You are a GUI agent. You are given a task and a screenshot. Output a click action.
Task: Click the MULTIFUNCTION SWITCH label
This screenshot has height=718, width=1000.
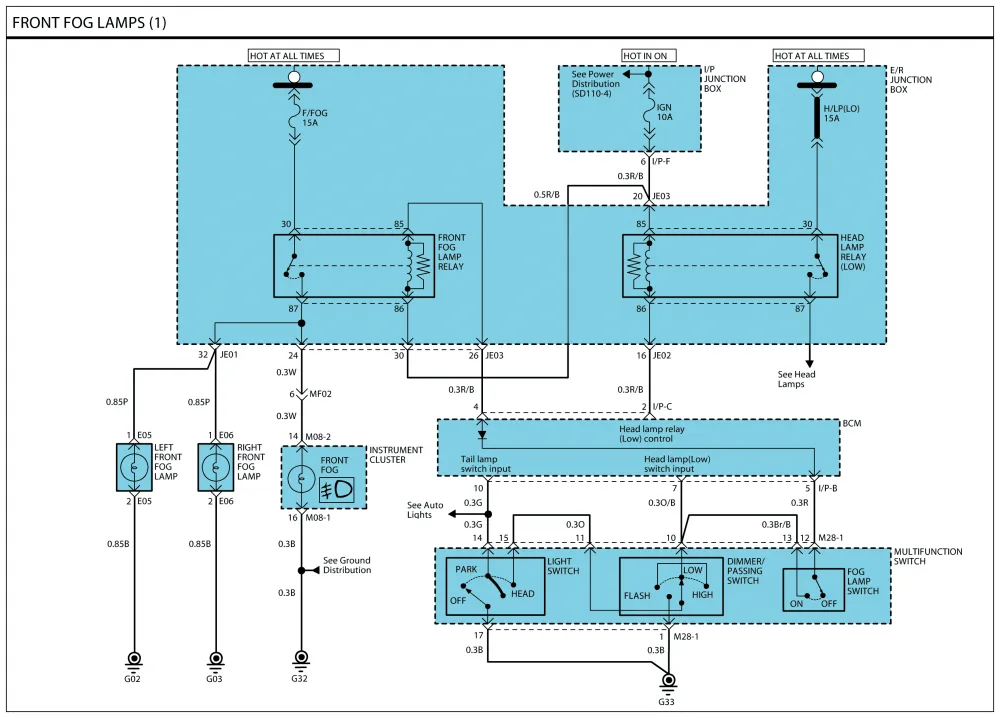tap(928, 557)
